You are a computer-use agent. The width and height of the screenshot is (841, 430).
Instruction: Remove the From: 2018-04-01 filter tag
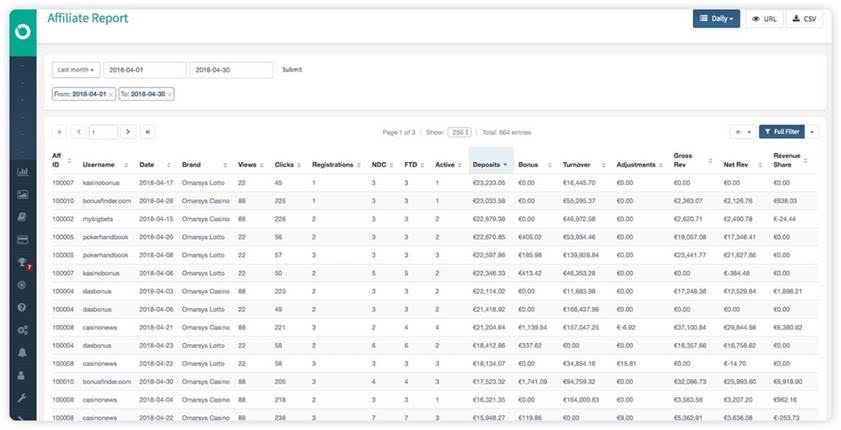tap(110, 94)
